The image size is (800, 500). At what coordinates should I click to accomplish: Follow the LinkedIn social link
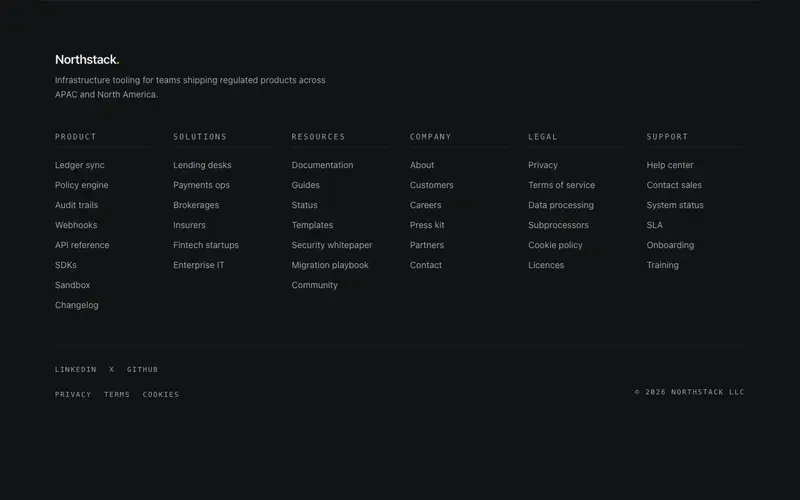(x=76, y=369)
